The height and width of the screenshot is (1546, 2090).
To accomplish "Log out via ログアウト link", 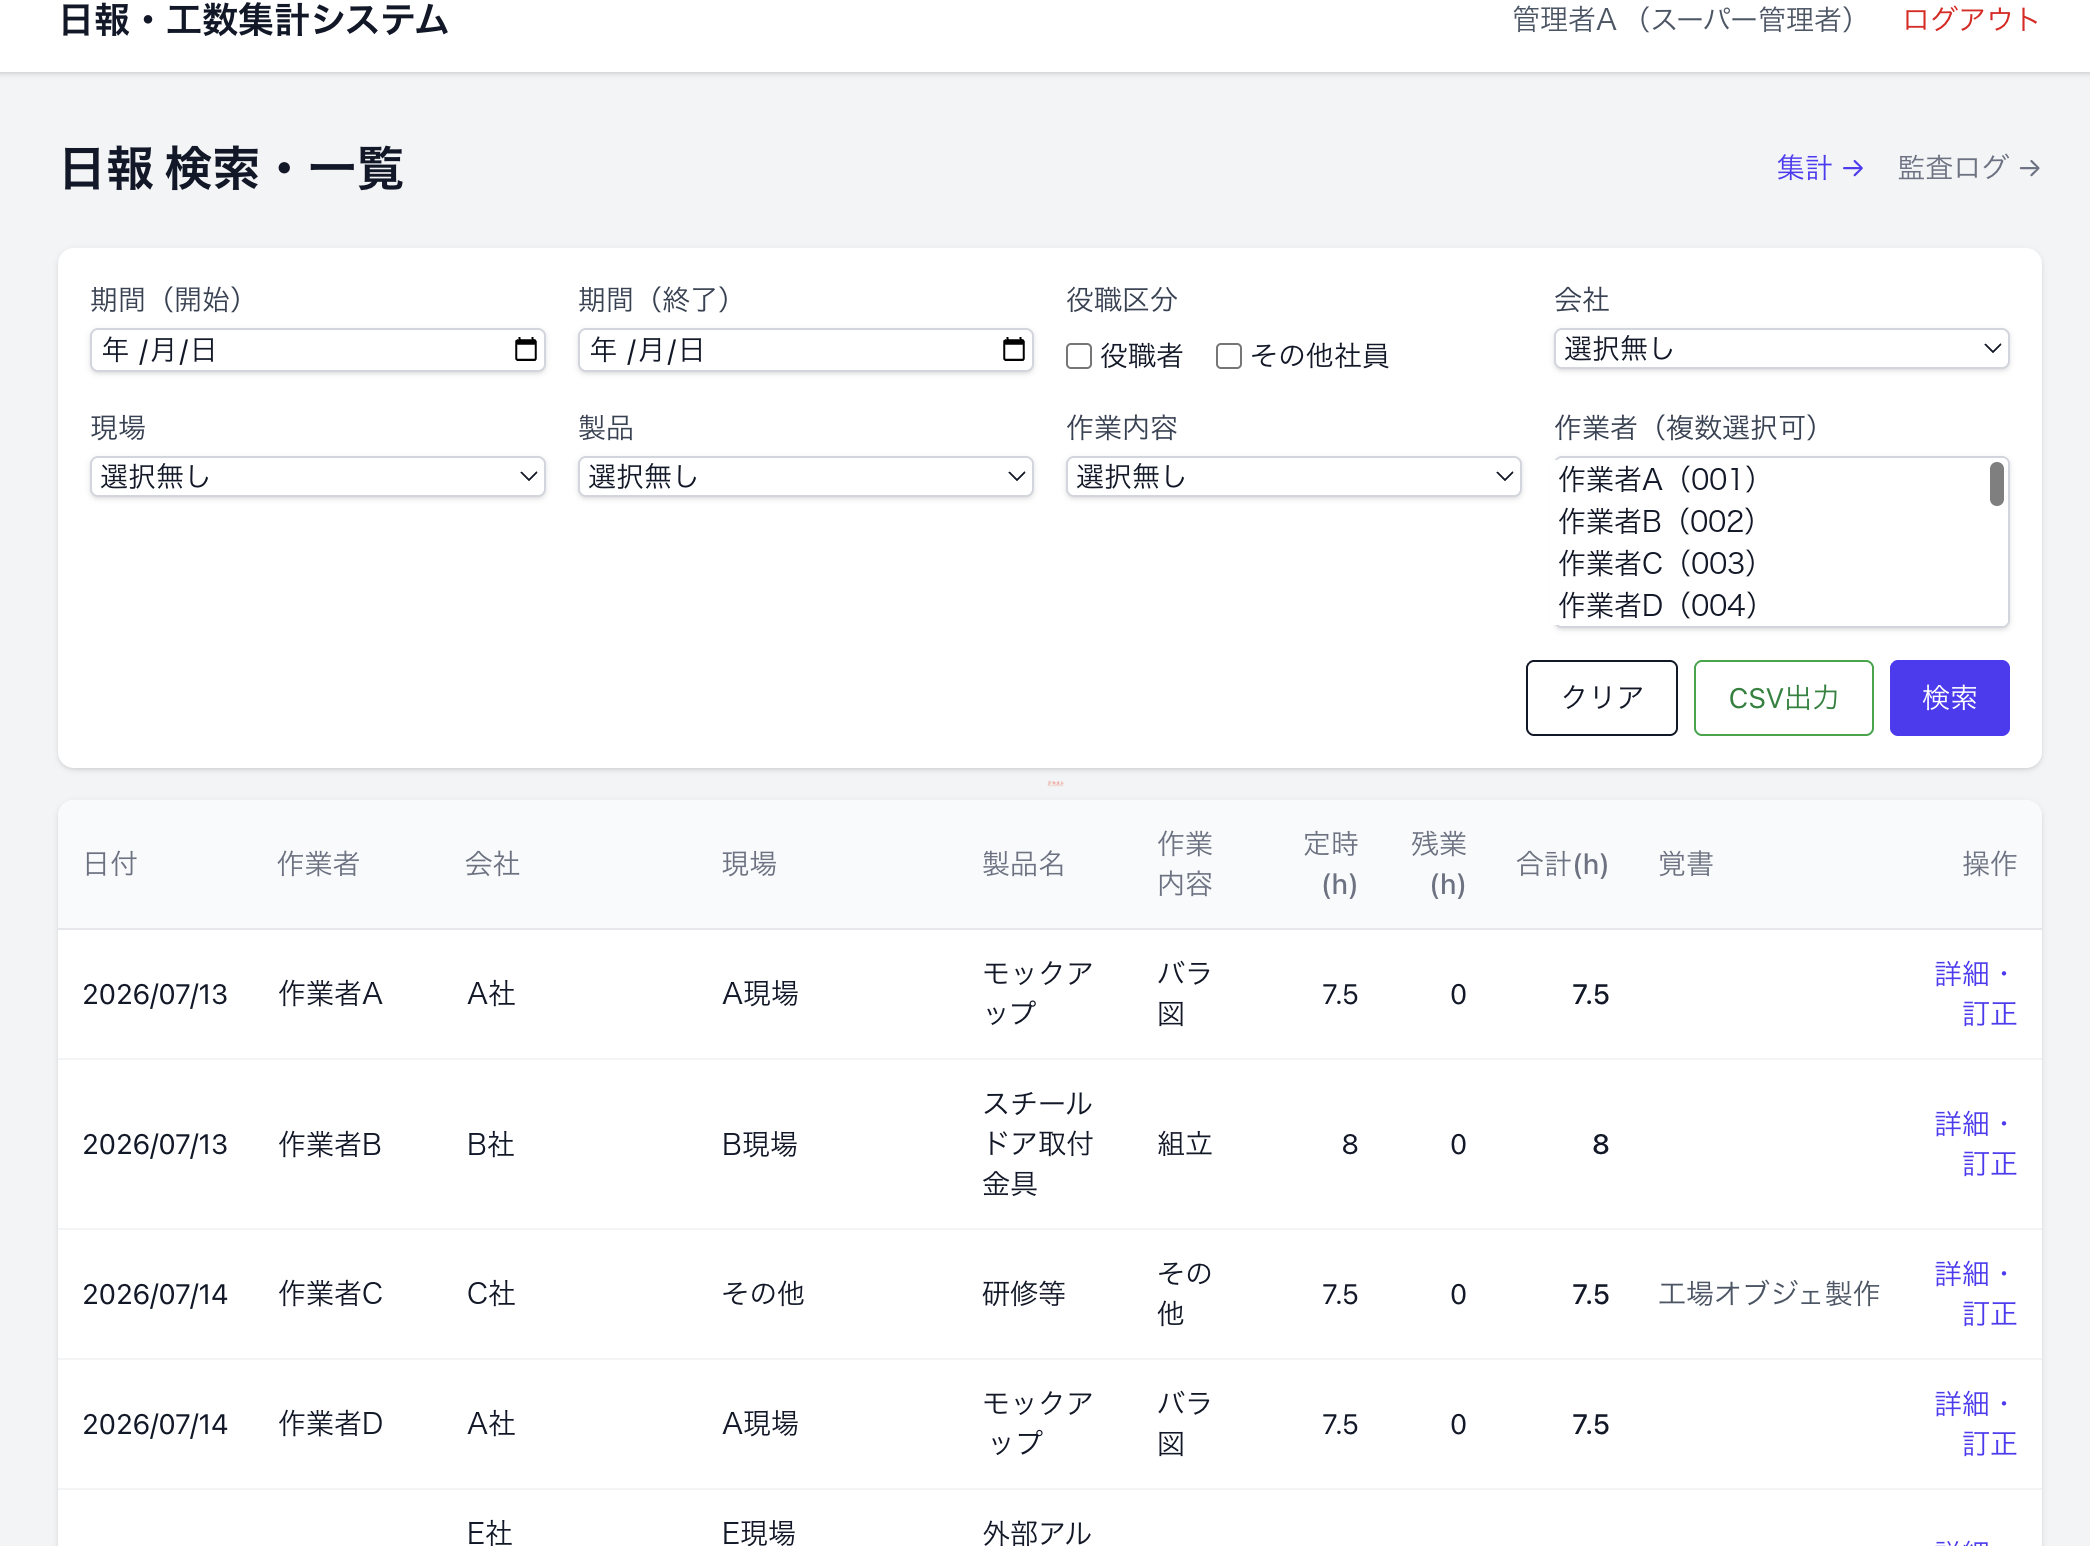I will pyautogui.click(x=1971, y=19).
